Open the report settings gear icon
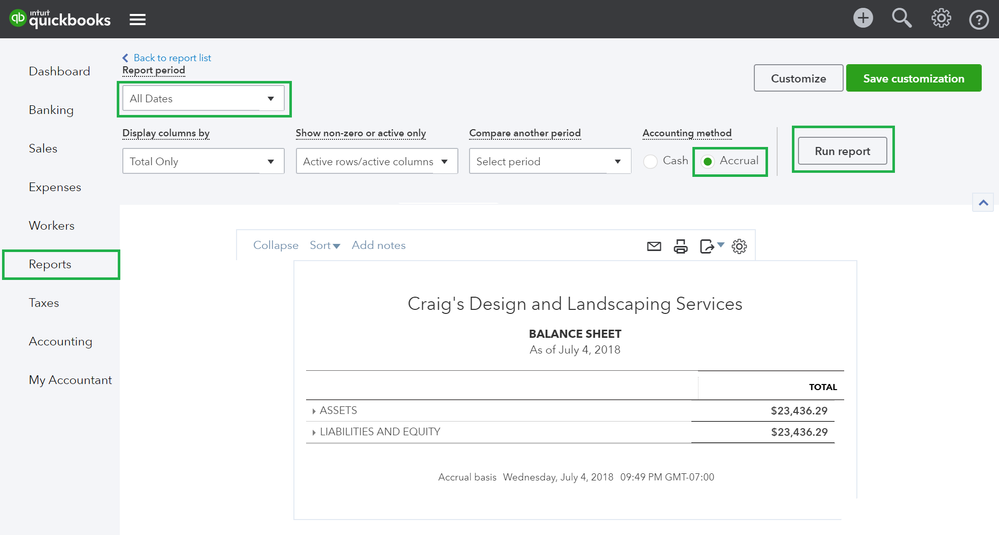Image resolution: width=999 pixels, height=535 pixels. (x=739, y=246)
